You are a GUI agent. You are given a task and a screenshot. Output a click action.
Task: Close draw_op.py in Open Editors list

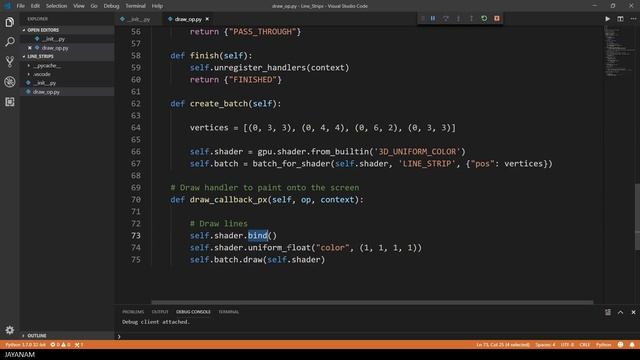point(30,48)
